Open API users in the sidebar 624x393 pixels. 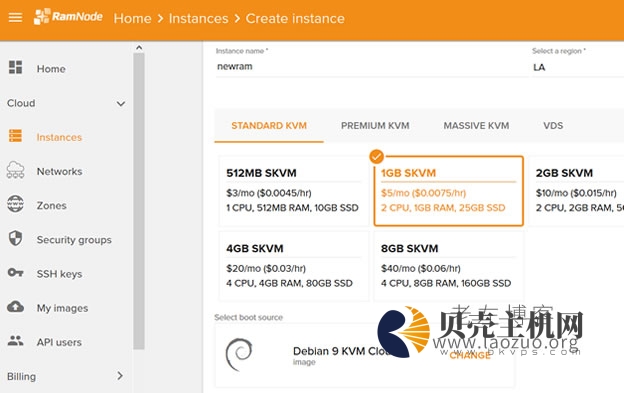click(x=59, y=342)
